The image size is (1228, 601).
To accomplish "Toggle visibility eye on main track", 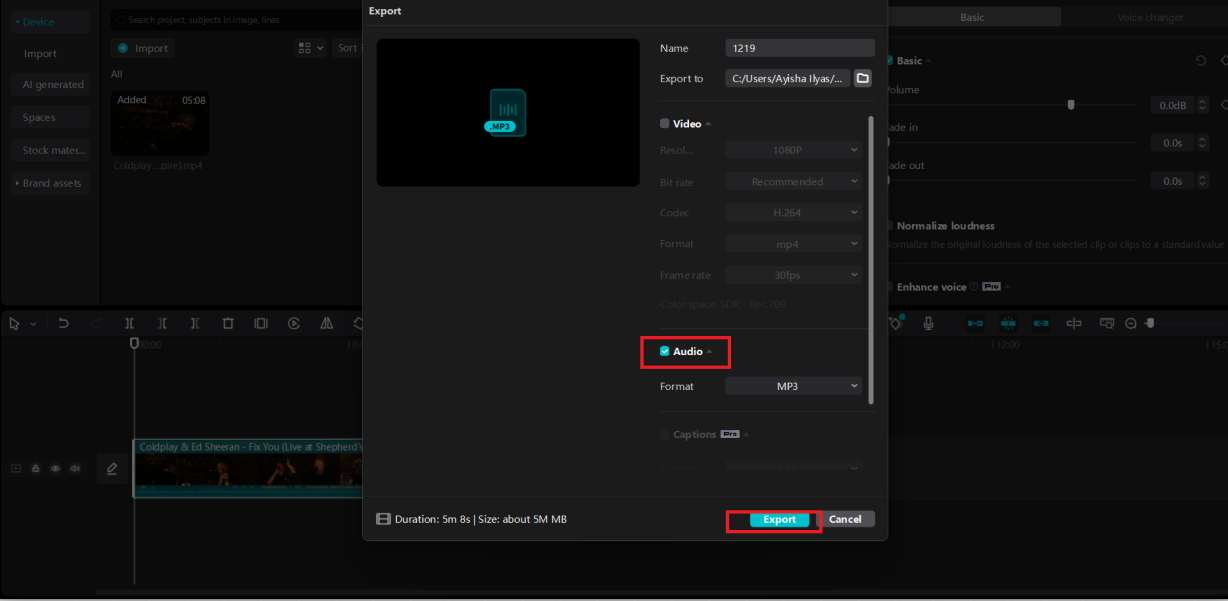I will [x=55, y=468].
